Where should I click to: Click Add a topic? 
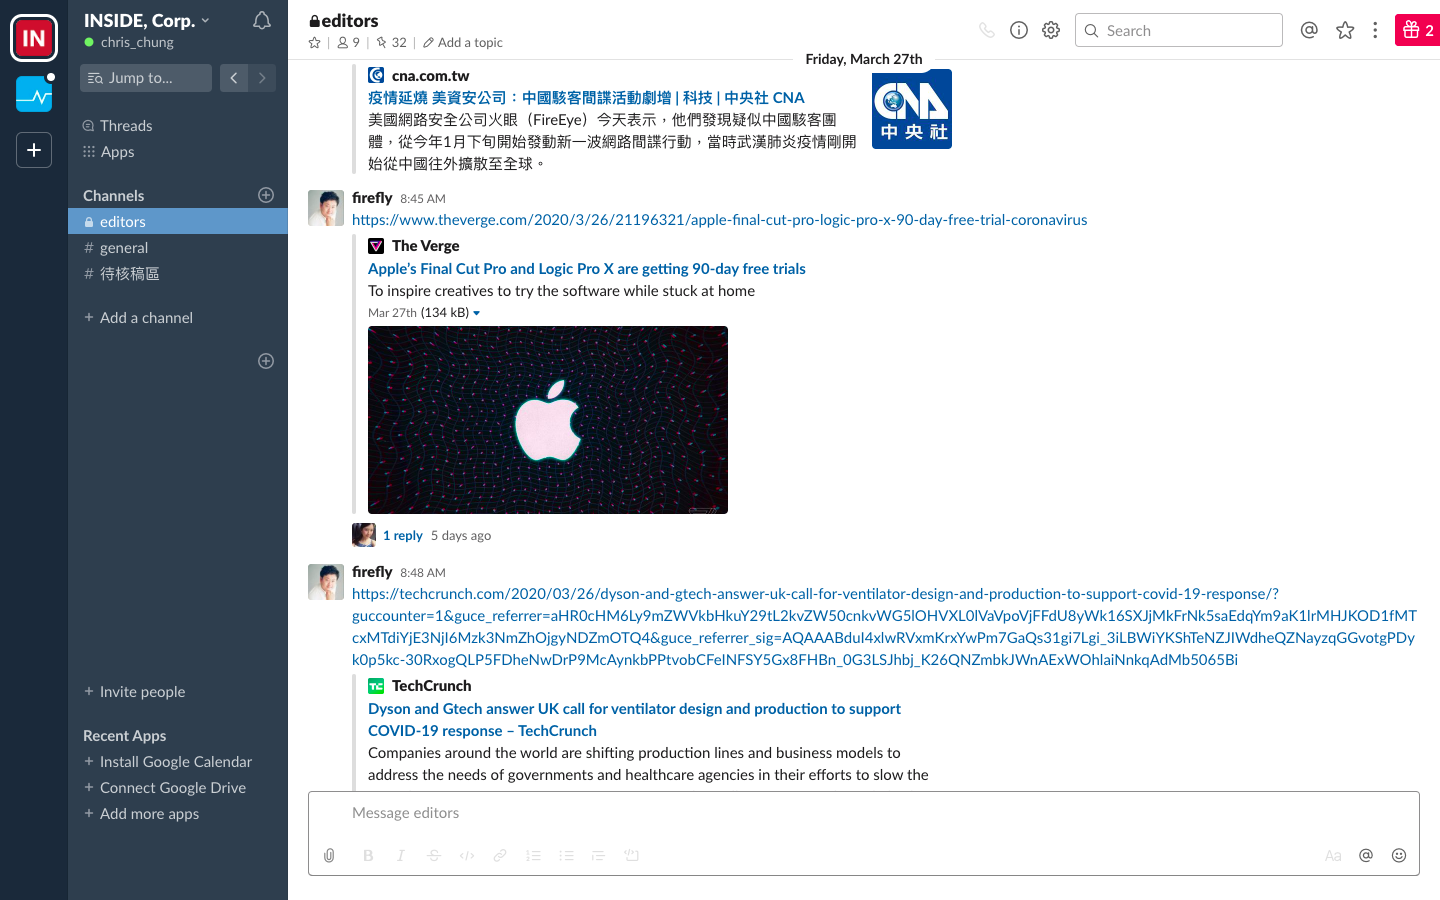click(x=462, y=43)
